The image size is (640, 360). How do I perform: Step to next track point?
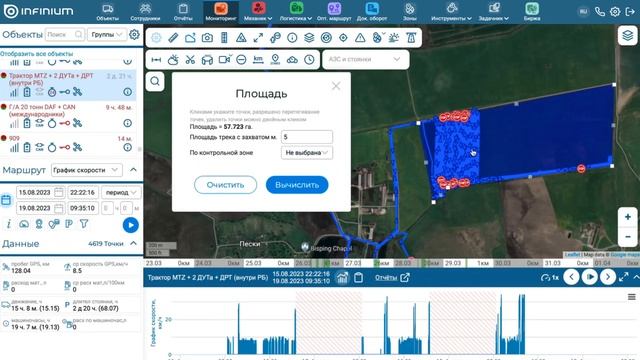608,277
